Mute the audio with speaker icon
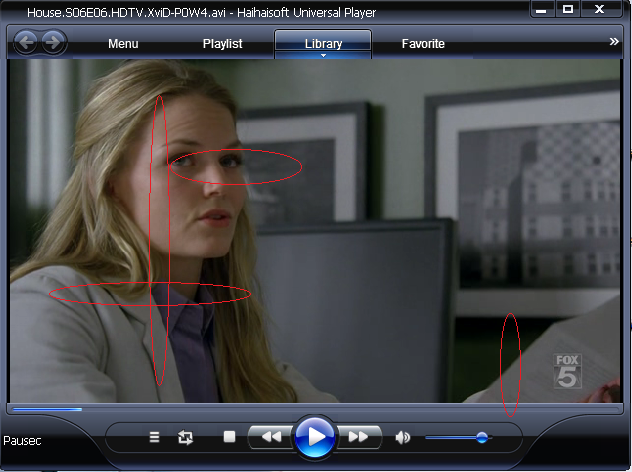This screenshot has width=632, height=472. 403,437
